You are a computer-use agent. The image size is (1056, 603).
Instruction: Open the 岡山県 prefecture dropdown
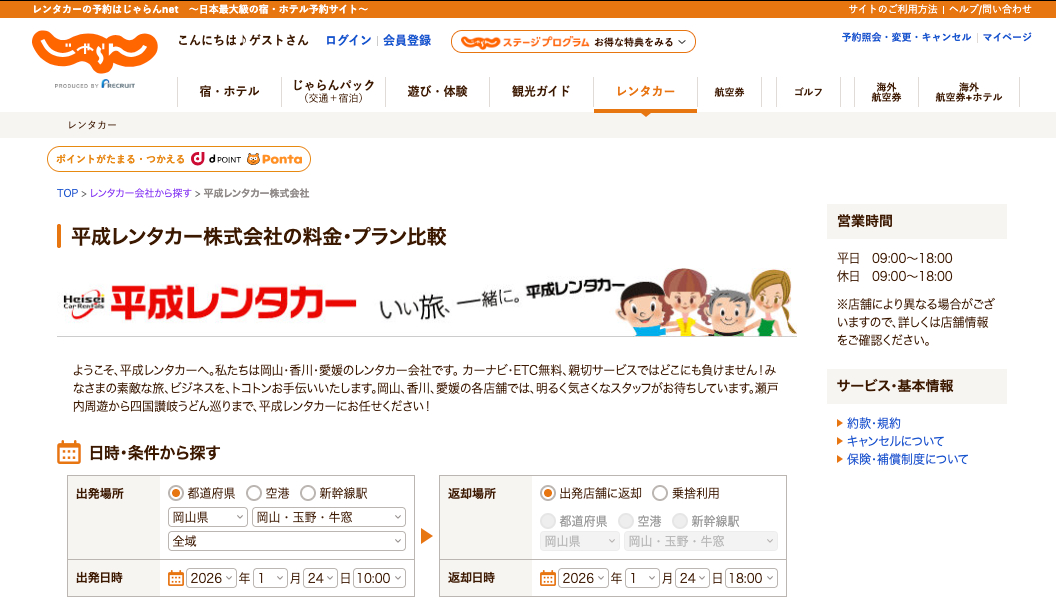(x=207, y=517)
